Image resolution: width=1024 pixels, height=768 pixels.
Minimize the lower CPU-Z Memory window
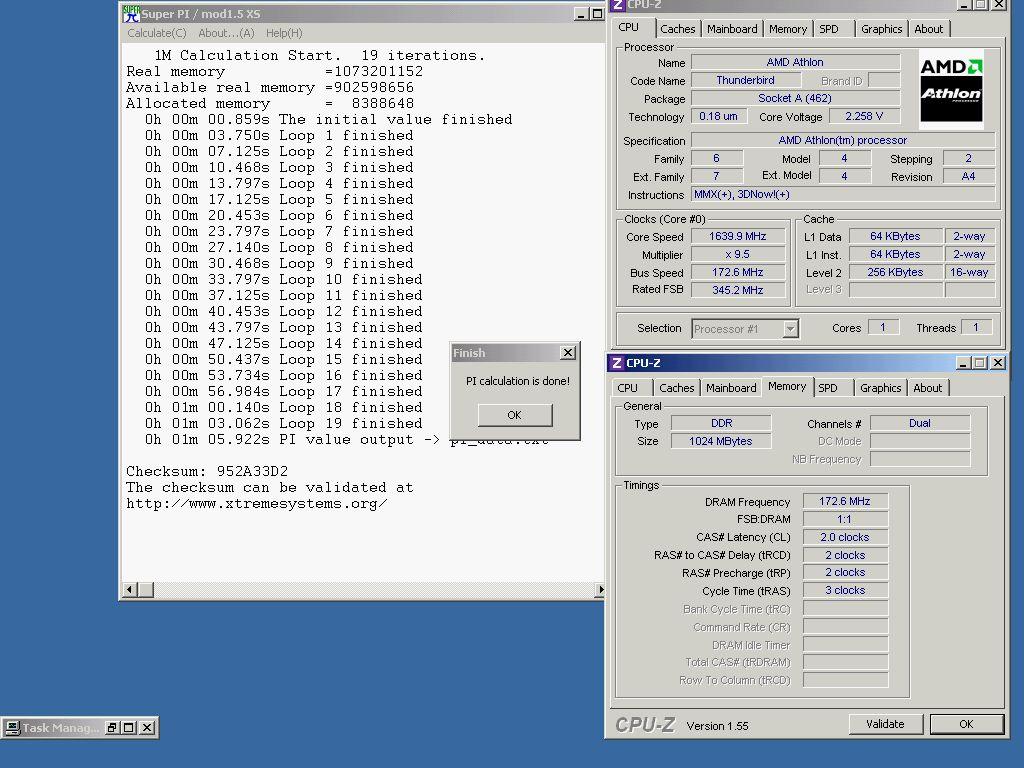[963, 362]
